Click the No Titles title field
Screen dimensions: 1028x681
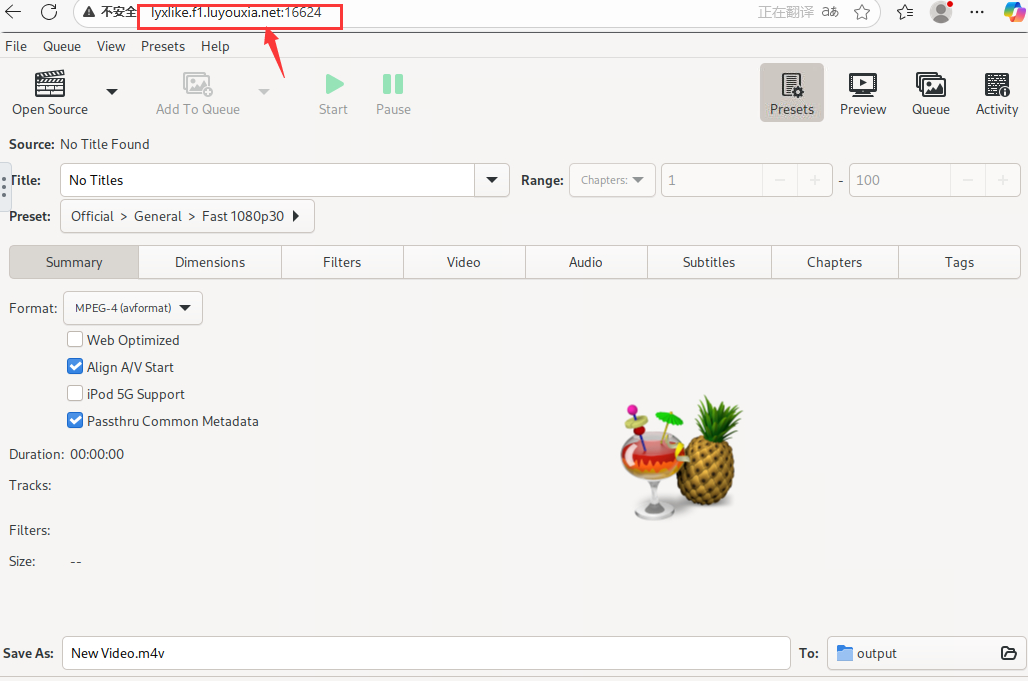click(x=267, y=180)
